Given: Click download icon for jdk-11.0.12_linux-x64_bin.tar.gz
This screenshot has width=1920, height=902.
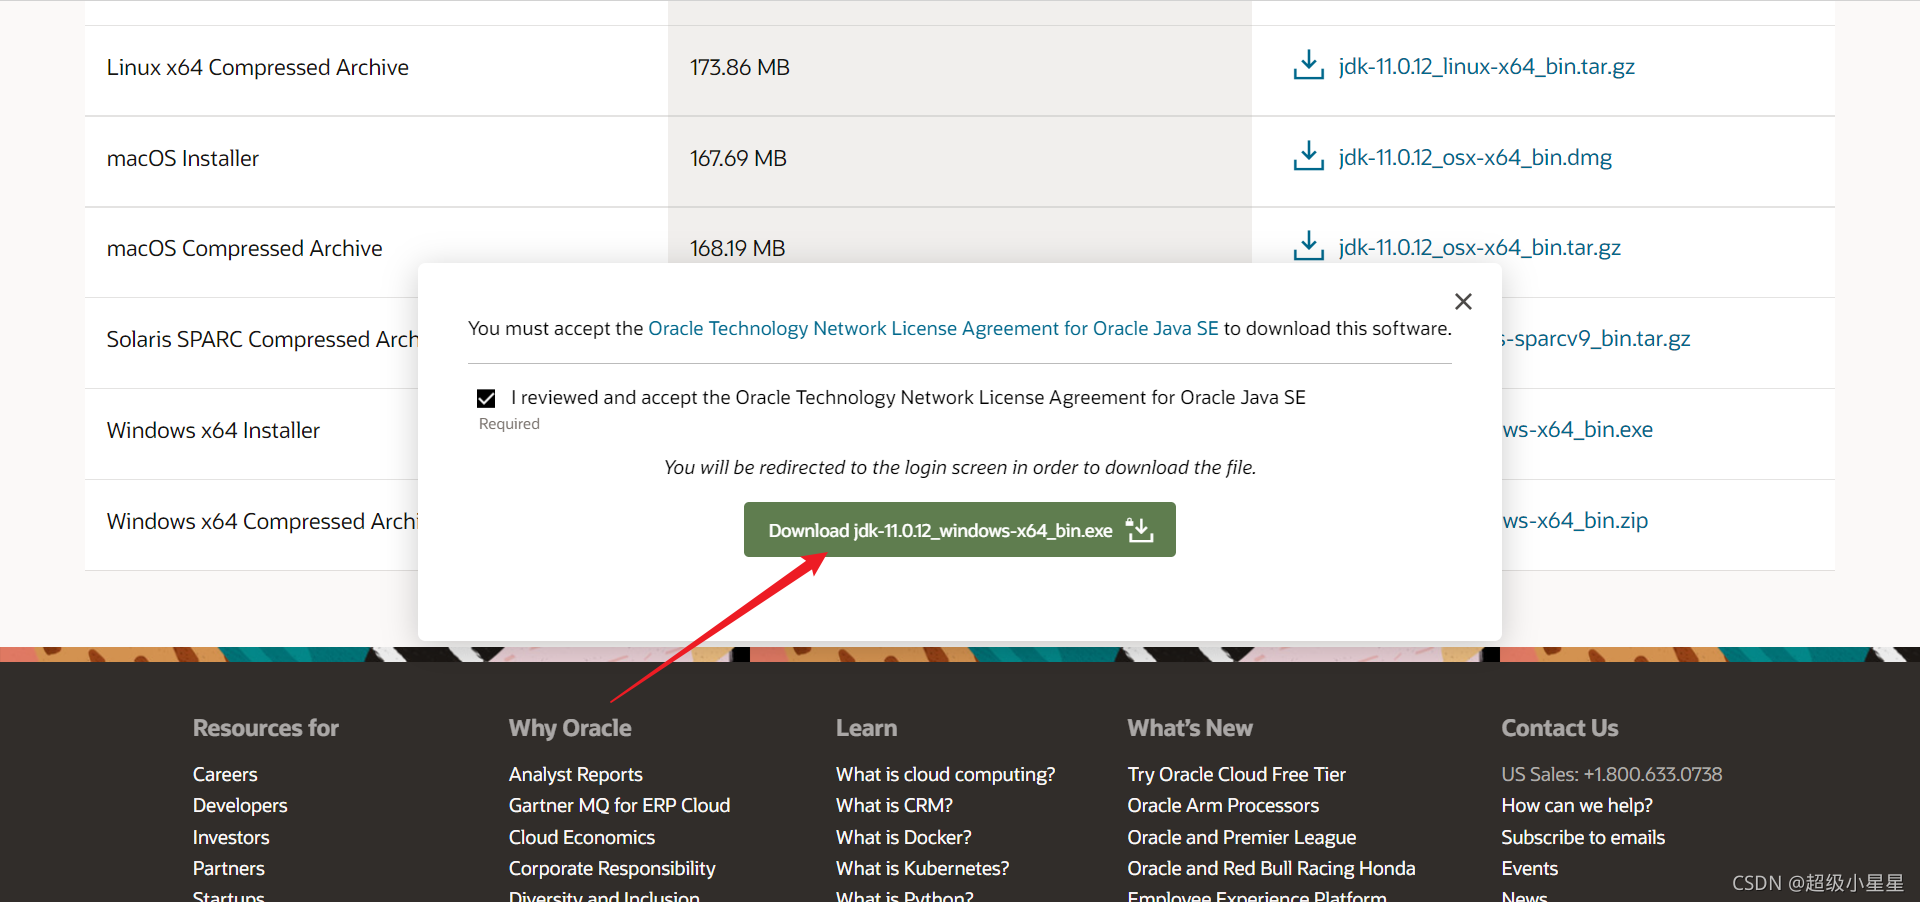Looking at the screenshot, I should [x=1308, y=66].
